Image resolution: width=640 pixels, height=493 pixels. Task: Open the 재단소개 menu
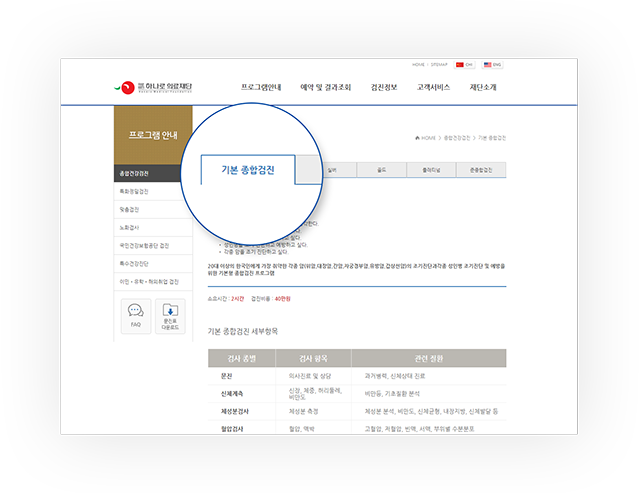point(484,87)
